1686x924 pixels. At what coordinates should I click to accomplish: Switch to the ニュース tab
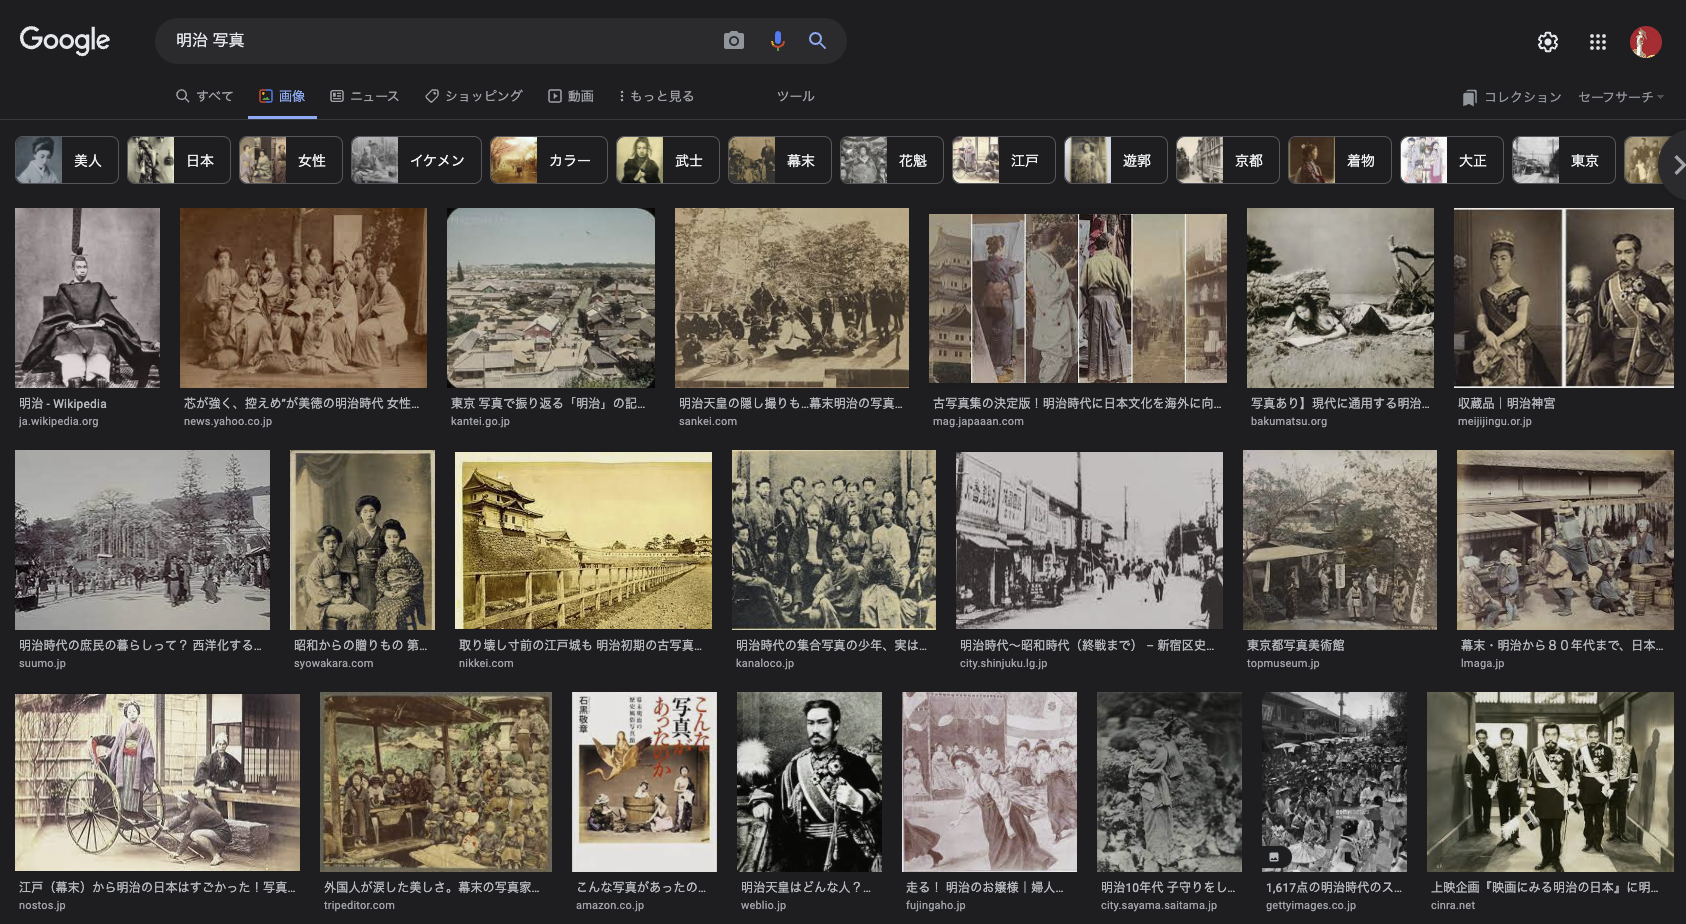click(365, 96)
